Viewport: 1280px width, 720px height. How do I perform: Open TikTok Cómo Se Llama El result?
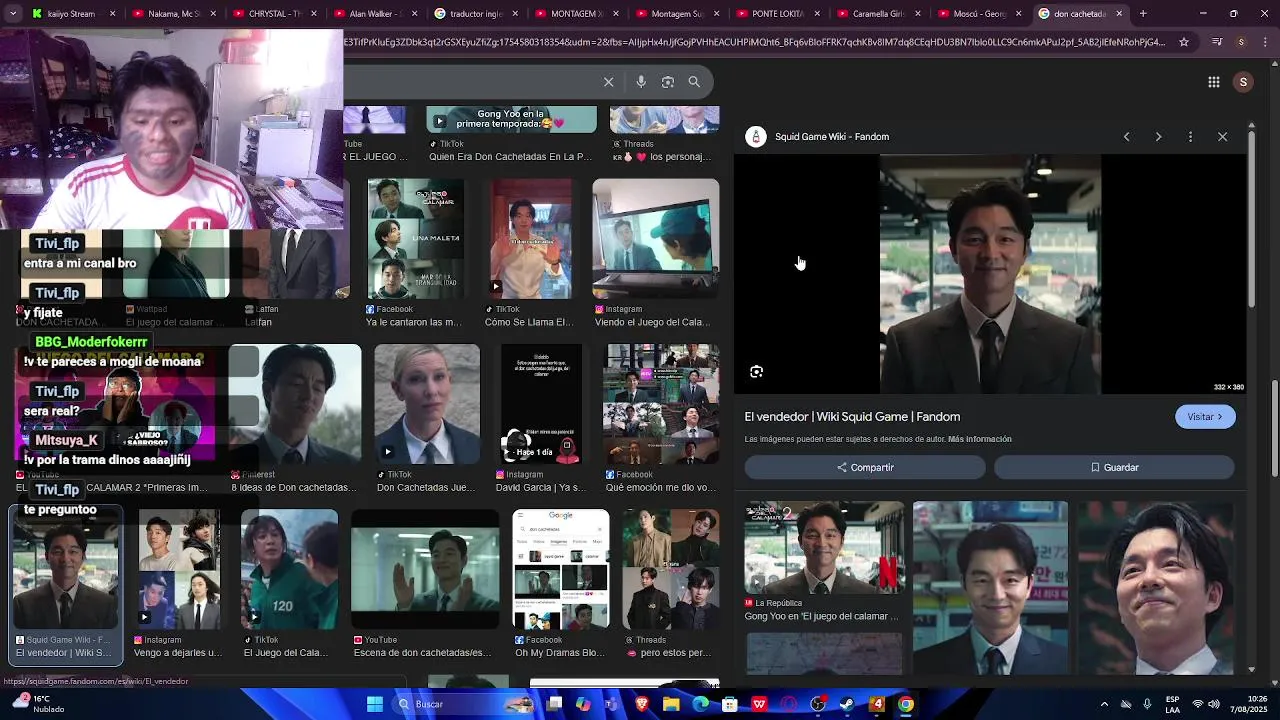530,239
